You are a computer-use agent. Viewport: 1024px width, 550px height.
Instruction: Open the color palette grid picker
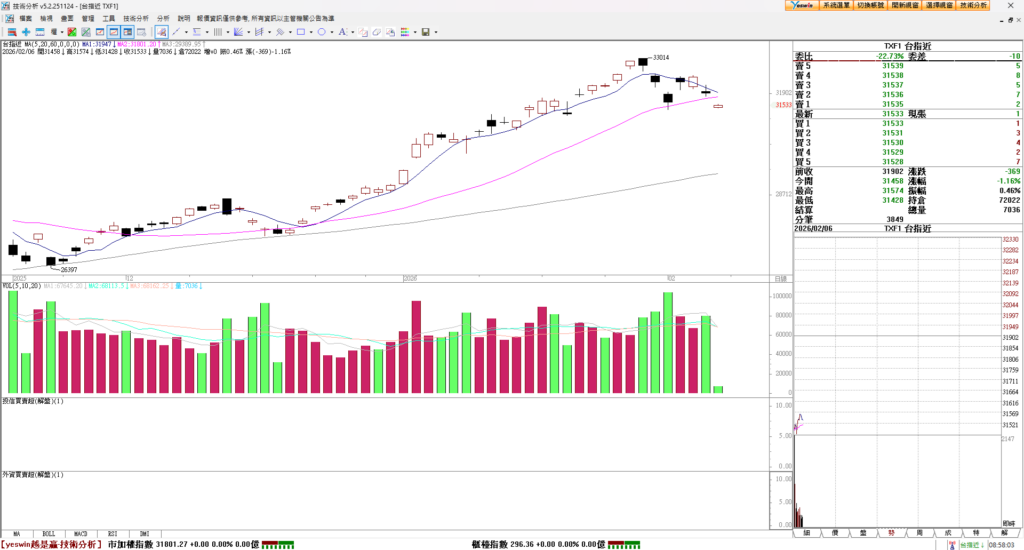coord(405,32)
